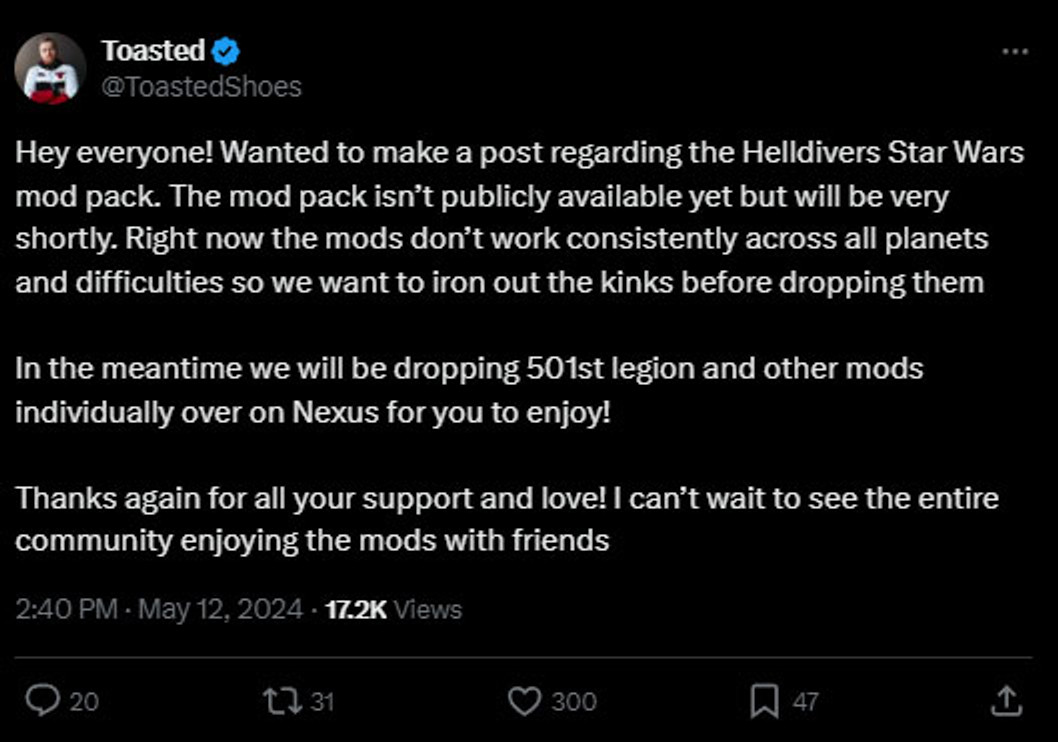Visit the @ToastedShoes handle link

tap(201, 87)
